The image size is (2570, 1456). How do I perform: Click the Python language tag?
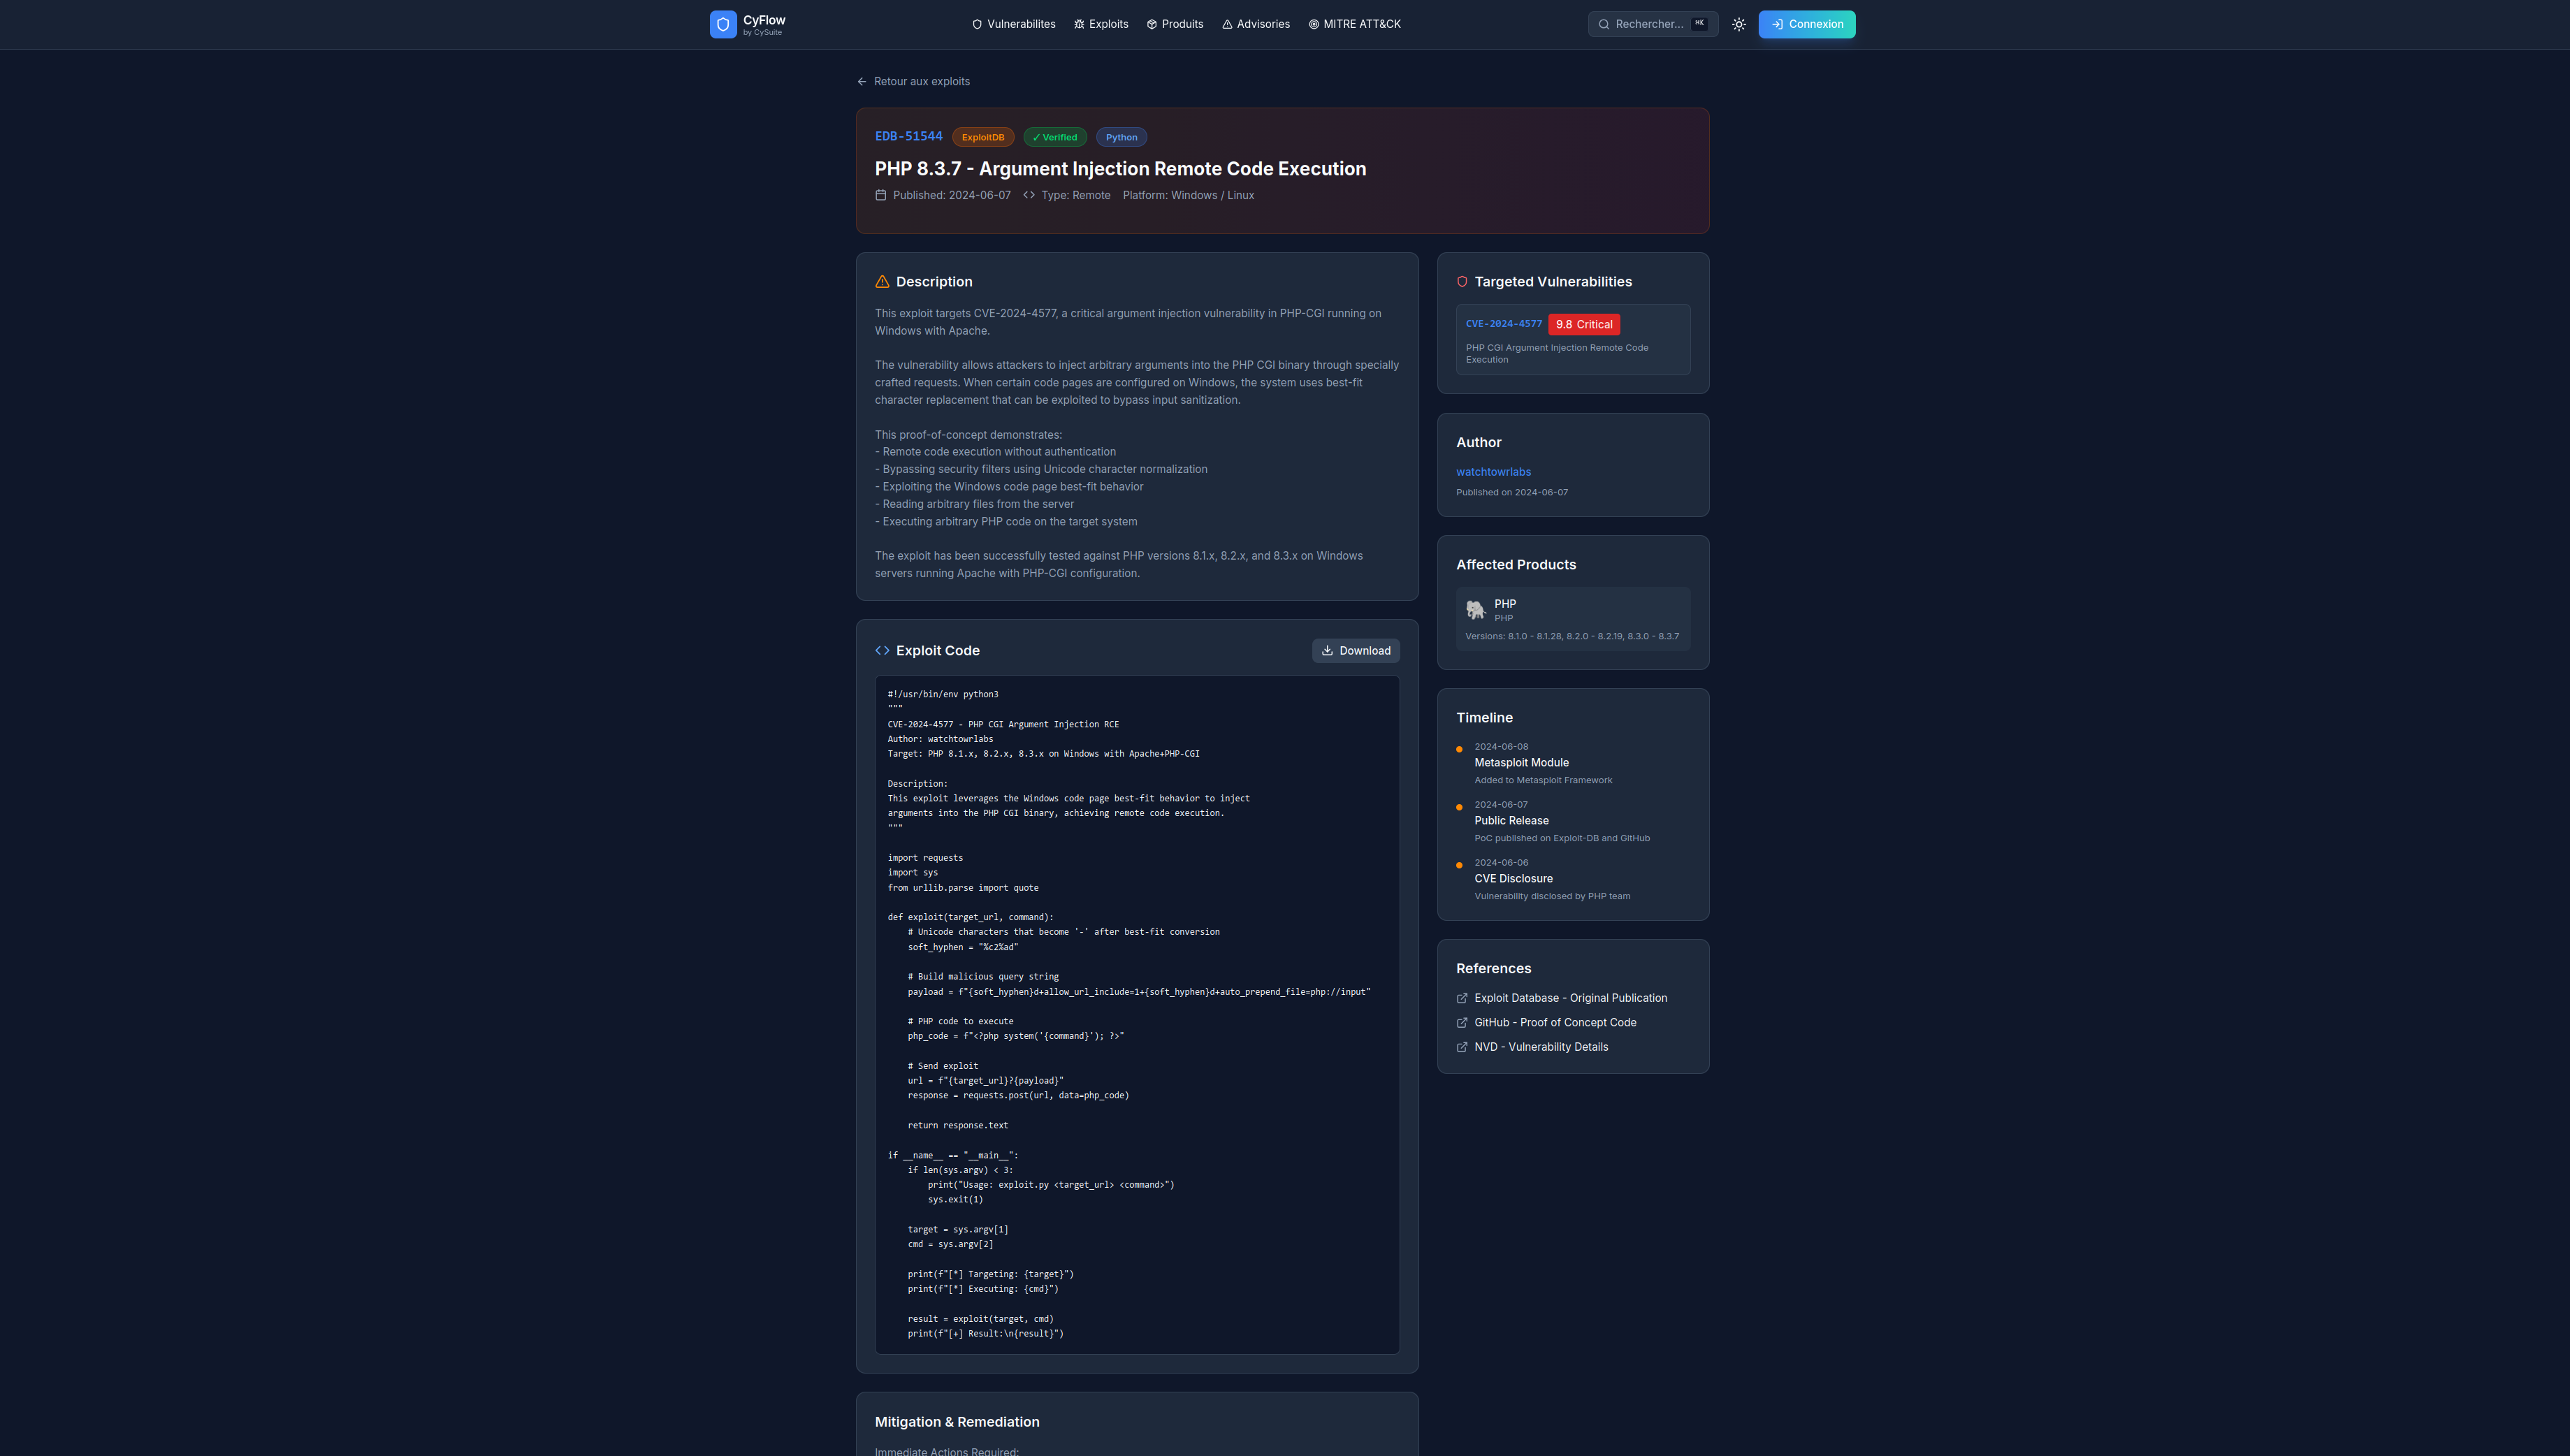pos(1121,138)
